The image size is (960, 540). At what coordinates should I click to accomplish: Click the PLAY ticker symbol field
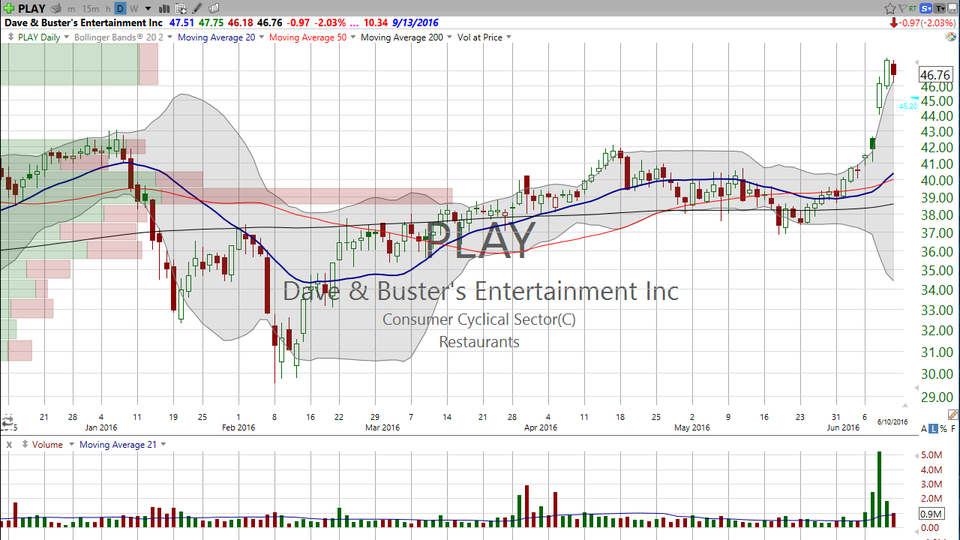click(32, 9)
